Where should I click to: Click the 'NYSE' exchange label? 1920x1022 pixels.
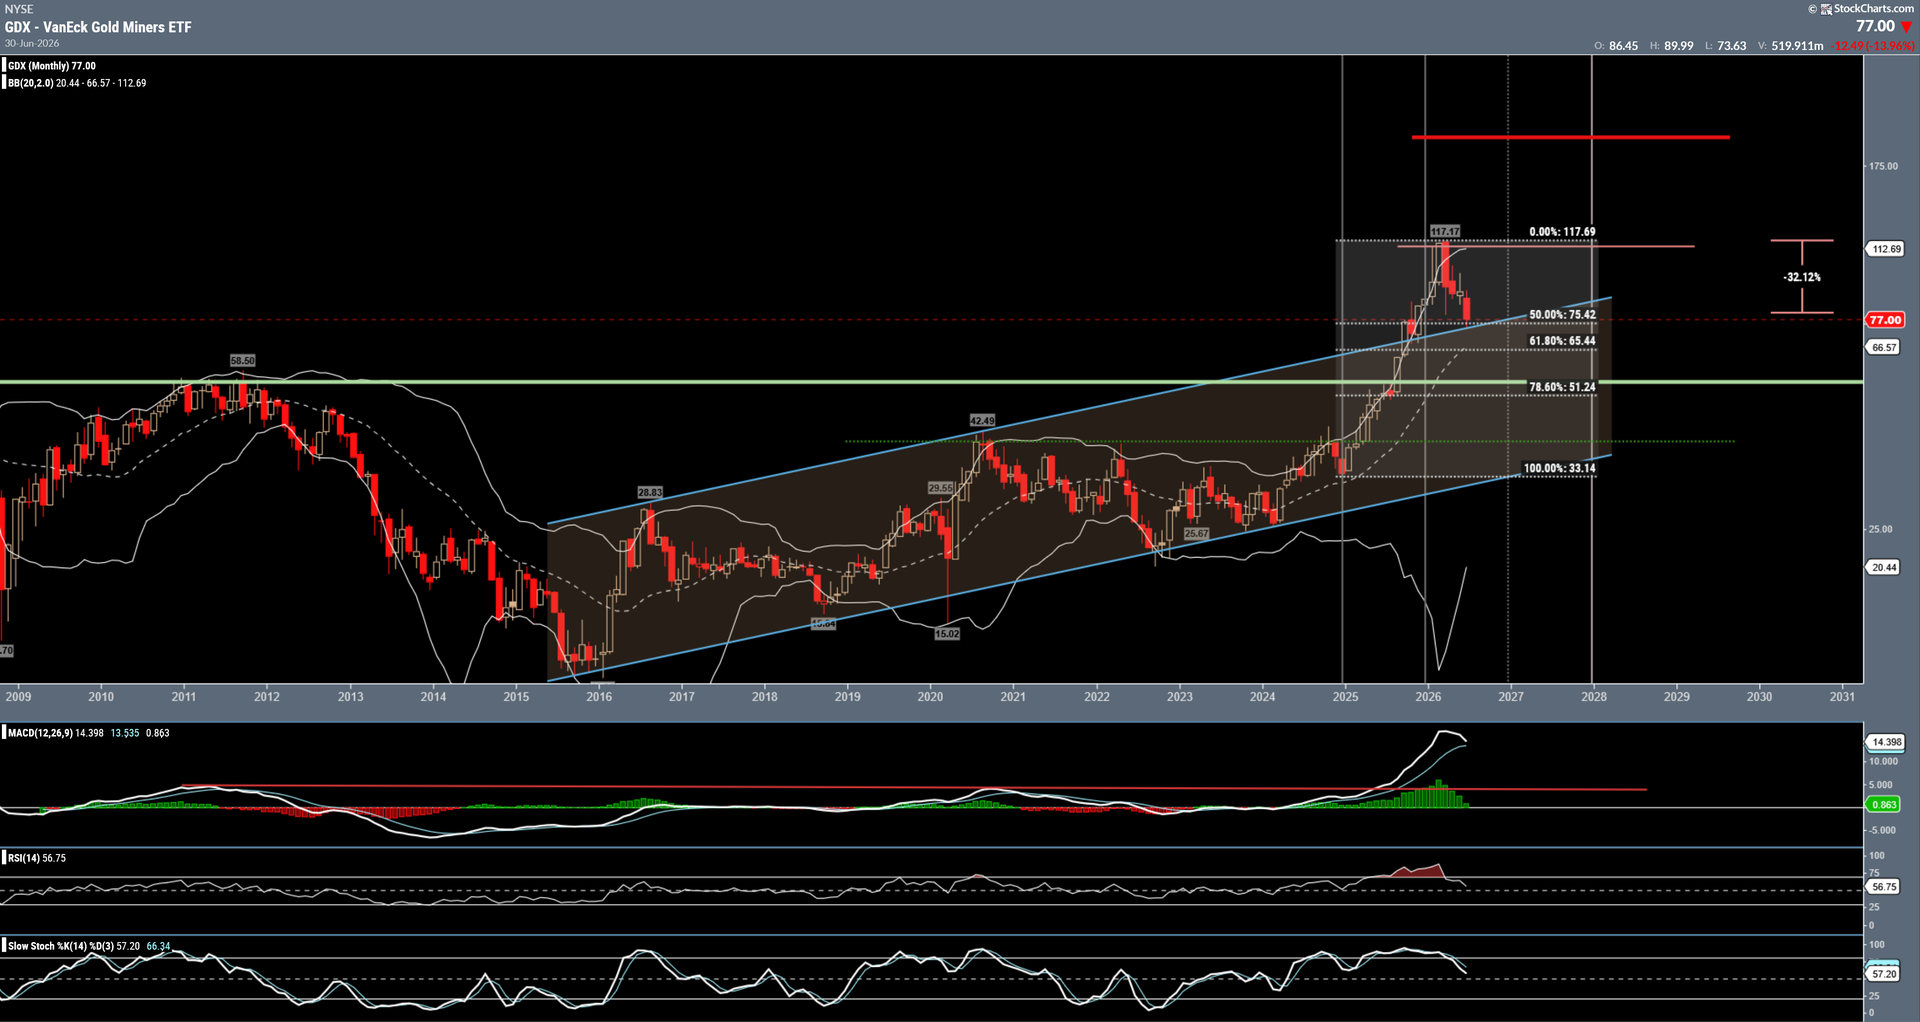[19, 9]
